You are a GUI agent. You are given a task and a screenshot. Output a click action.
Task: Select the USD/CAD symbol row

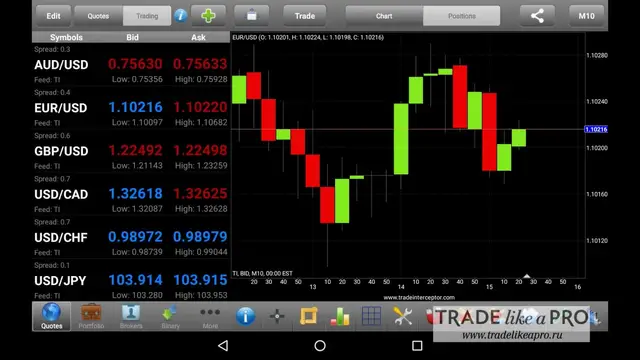(x=131, y=194)
